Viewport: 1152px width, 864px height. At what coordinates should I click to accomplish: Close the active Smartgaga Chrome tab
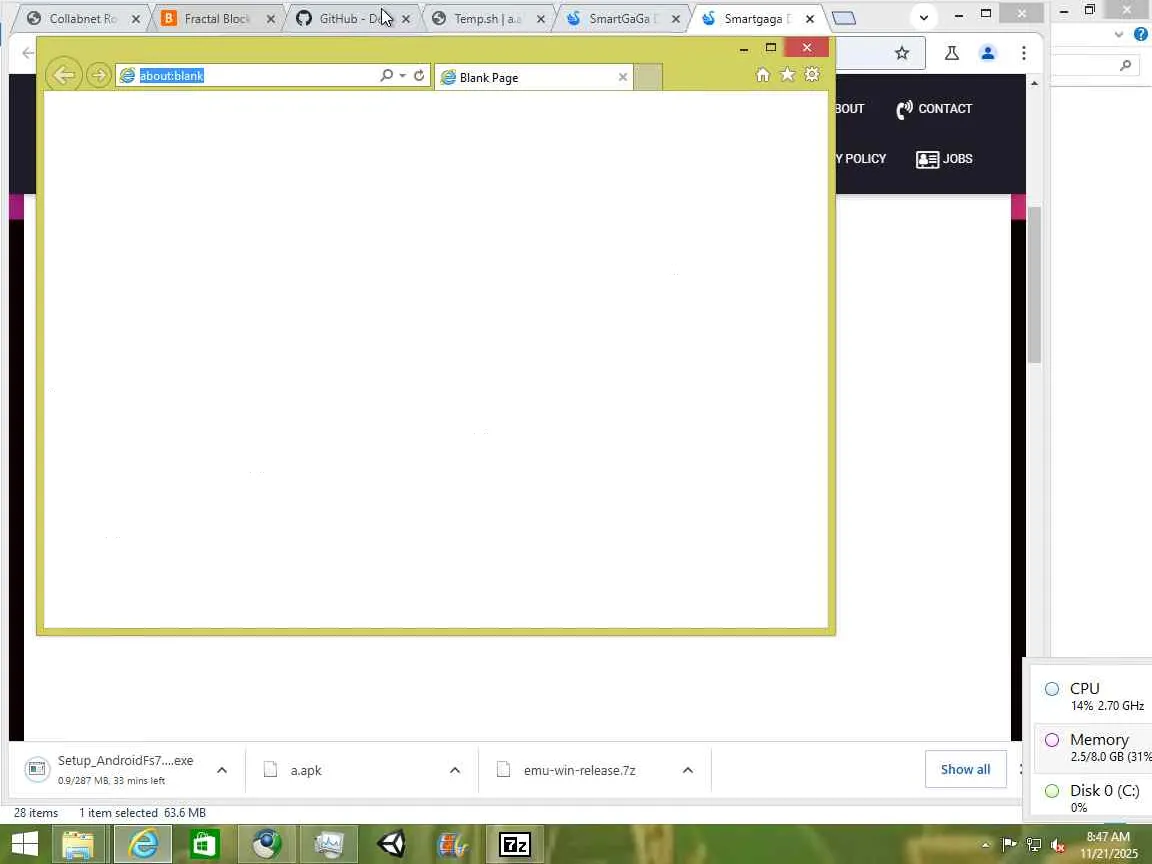810,19
